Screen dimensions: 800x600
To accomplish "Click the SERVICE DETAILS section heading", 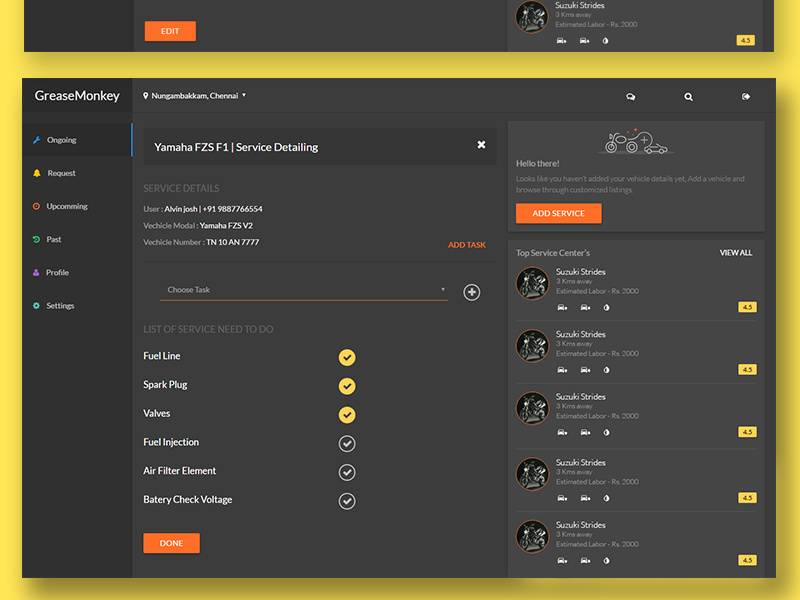I will [x=181, y=188].
